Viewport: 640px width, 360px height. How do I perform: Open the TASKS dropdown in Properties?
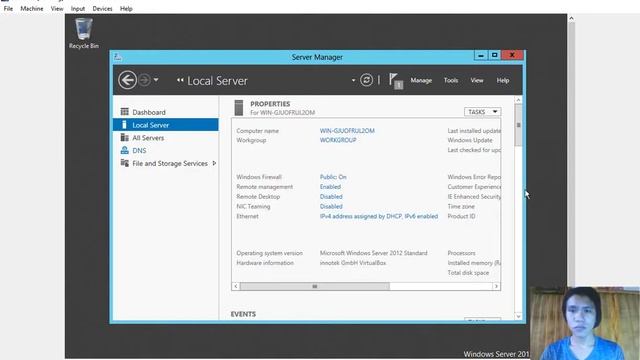click(482, 112)
